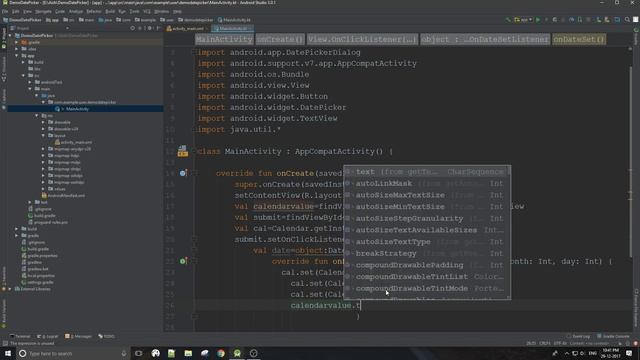Expand the .gradle folder in tree
This screenshot has width=640, height=360.
(17, 42)
